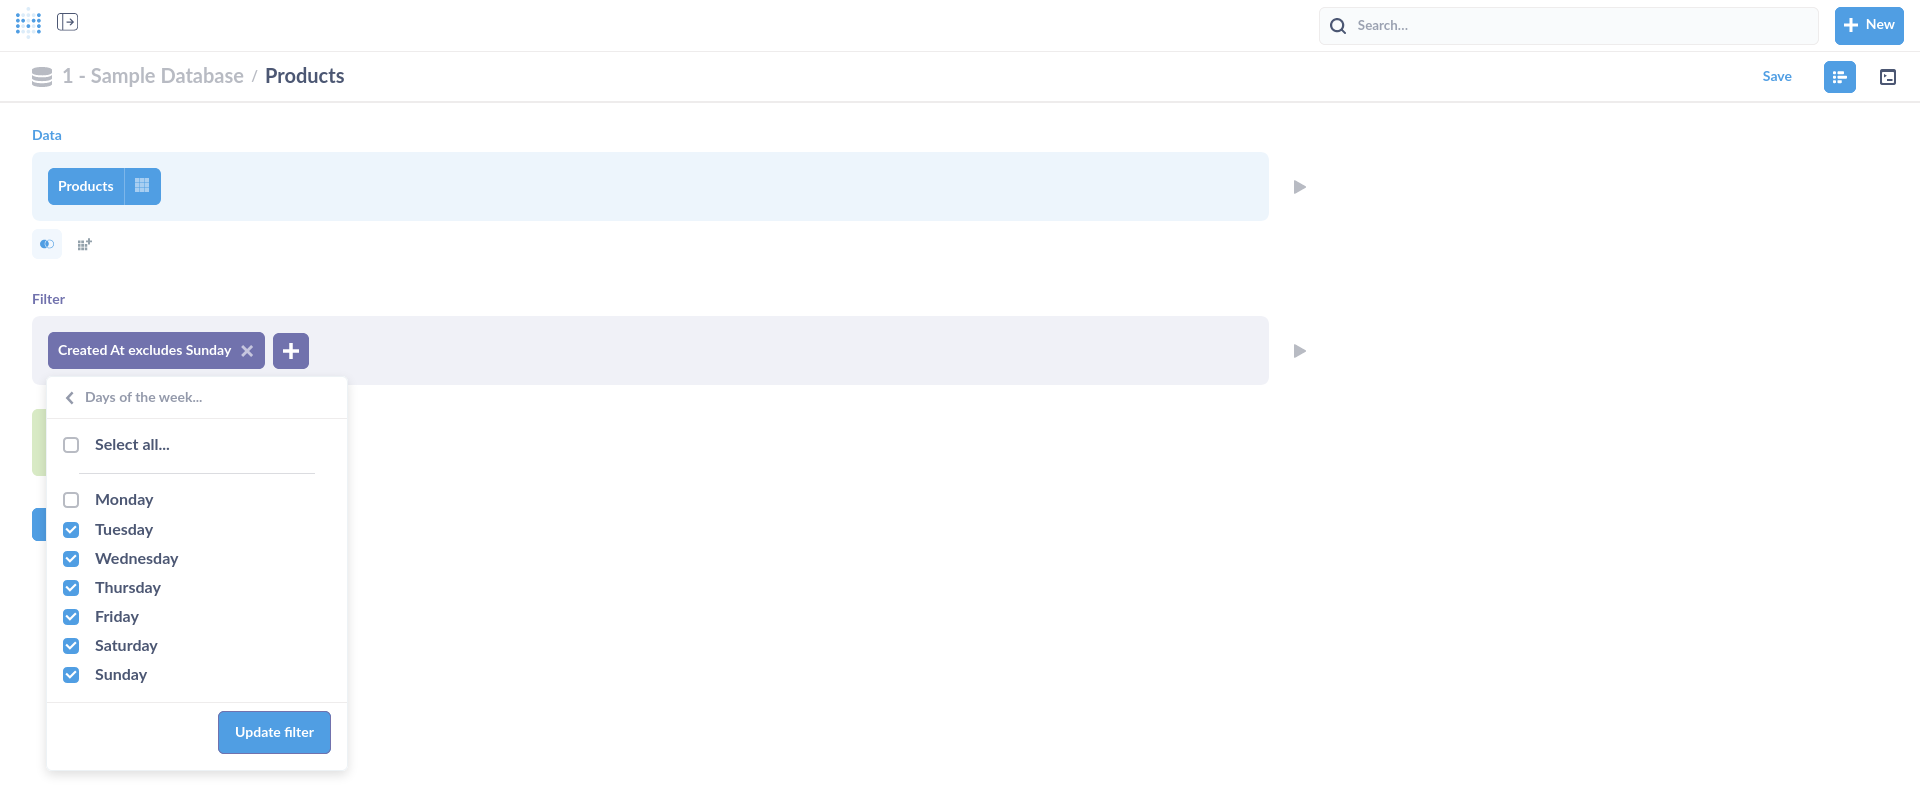Open the Products table schema icon
1920x792 pixels.
tap(141, 186)
